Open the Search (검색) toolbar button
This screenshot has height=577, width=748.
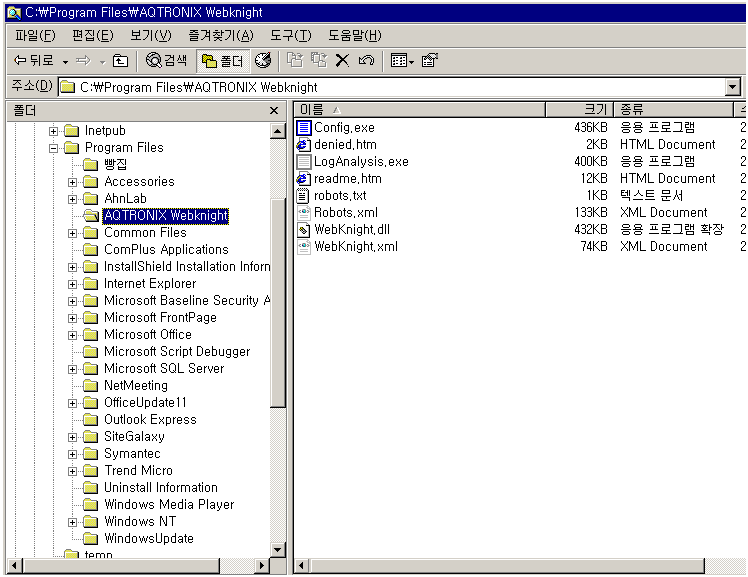pyautogui.click(x=166, y=61)
